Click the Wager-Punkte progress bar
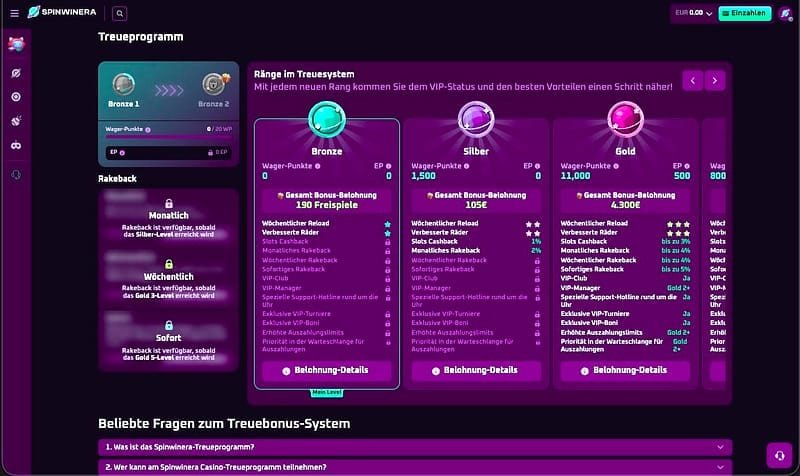Image resolution: width=800 pixels, height=476 pixels. coord(168,138)
